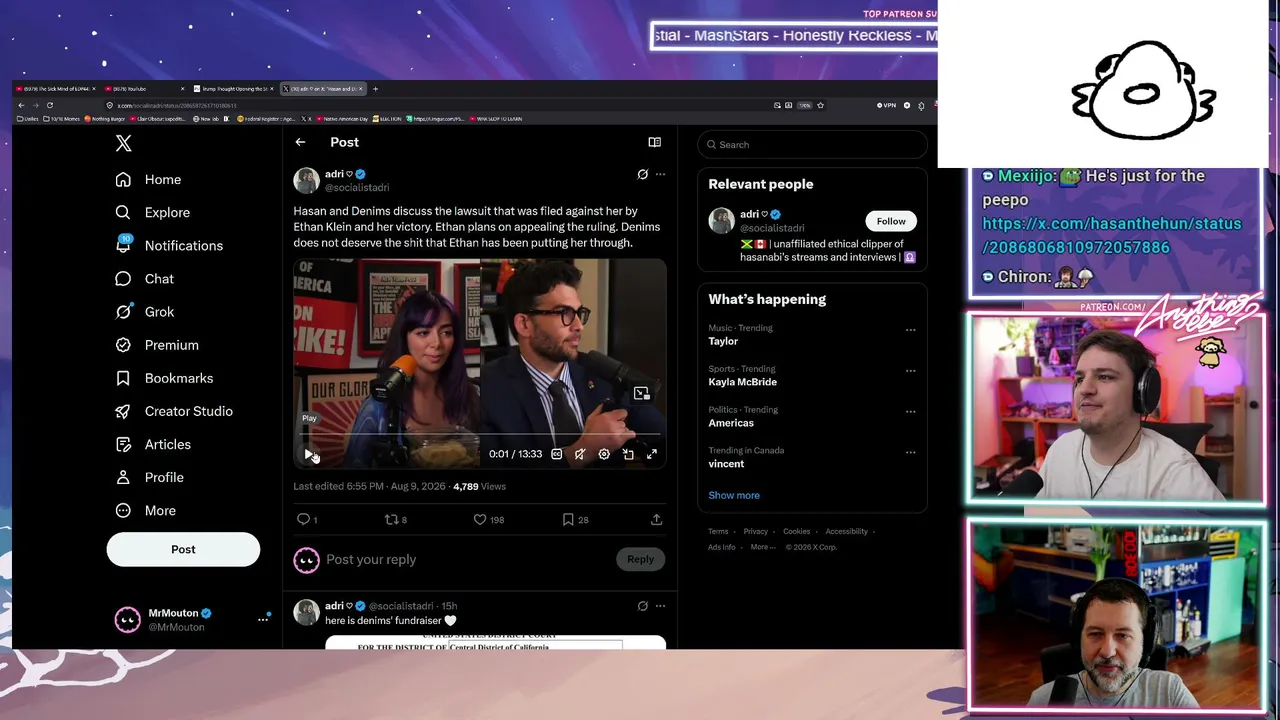The height and width of the screenshot is (720, 1280).
Task: Open Profile in the X sidebar
Action: coord(149,477)
